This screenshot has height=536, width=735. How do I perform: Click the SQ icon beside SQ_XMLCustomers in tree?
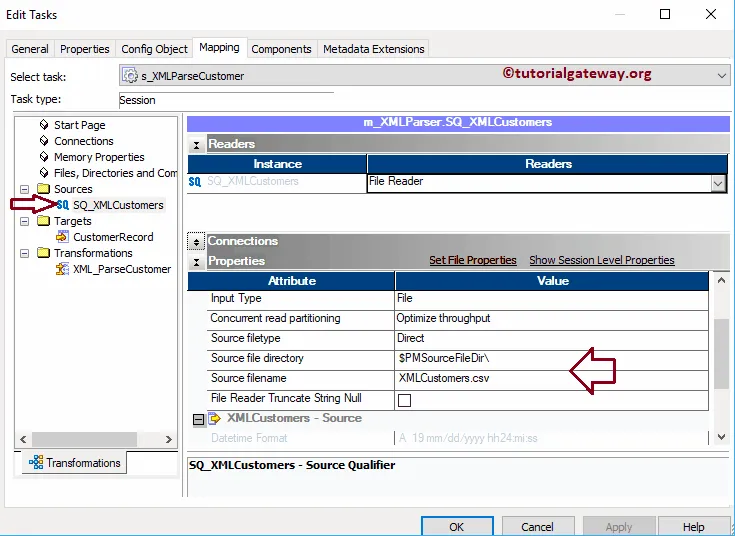tap(63, 205)
